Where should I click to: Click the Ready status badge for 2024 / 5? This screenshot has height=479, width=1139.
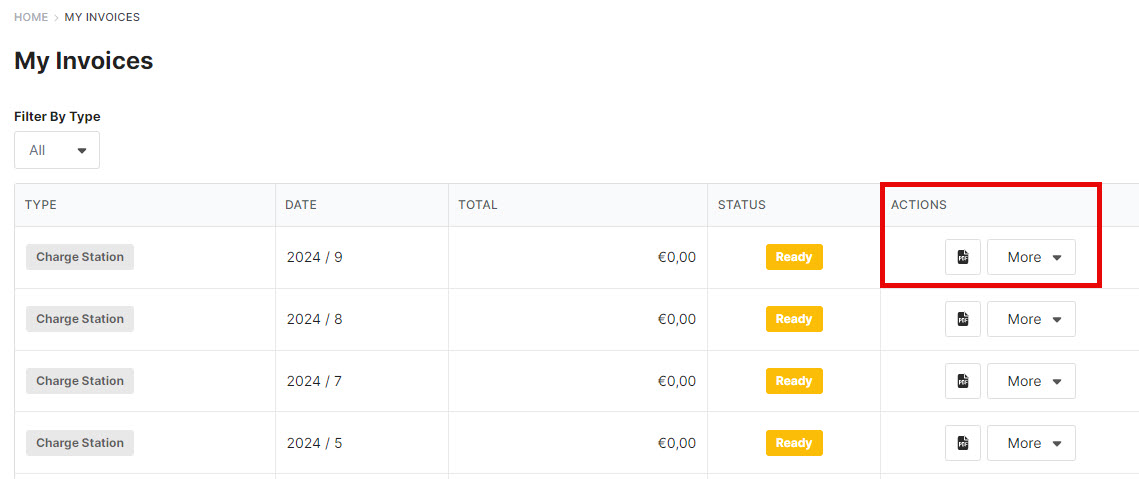point(794,443)
